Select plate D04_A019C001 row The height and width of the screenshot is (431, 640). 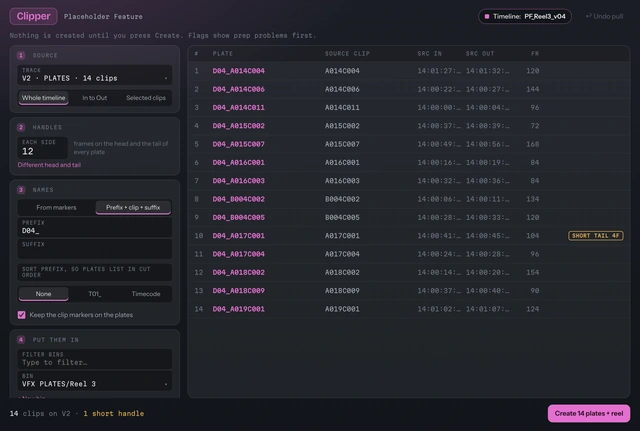[409, 309]
